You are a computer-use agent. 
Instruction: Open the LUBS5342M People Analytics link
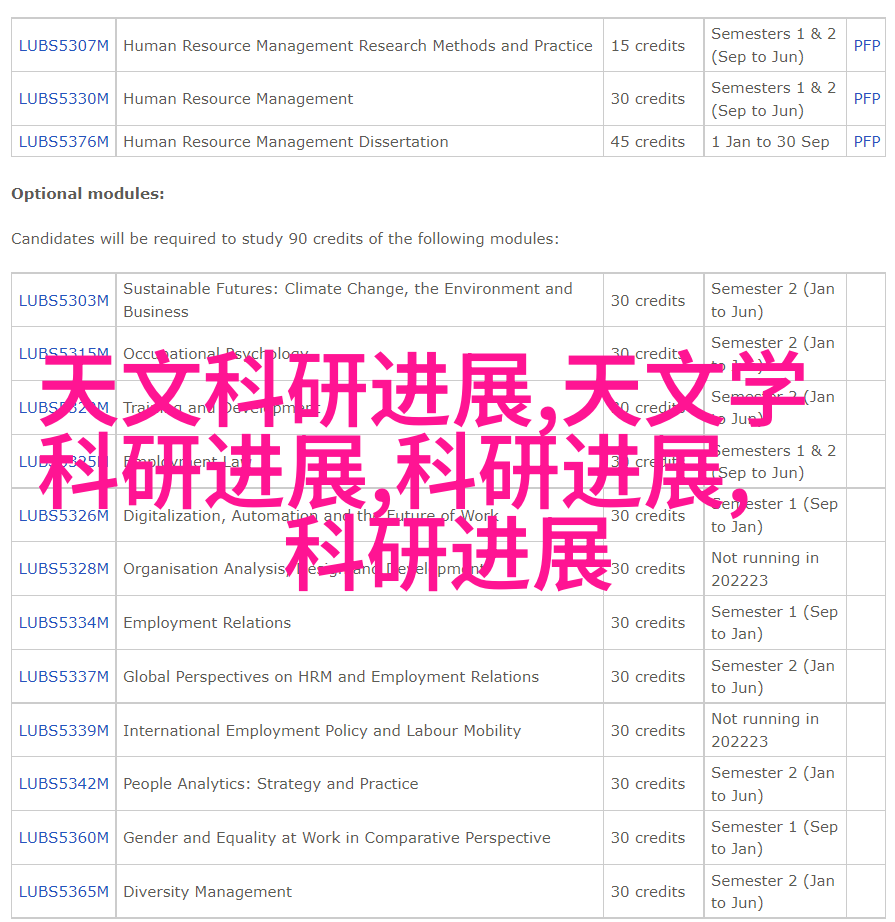(x=63, y=784)
